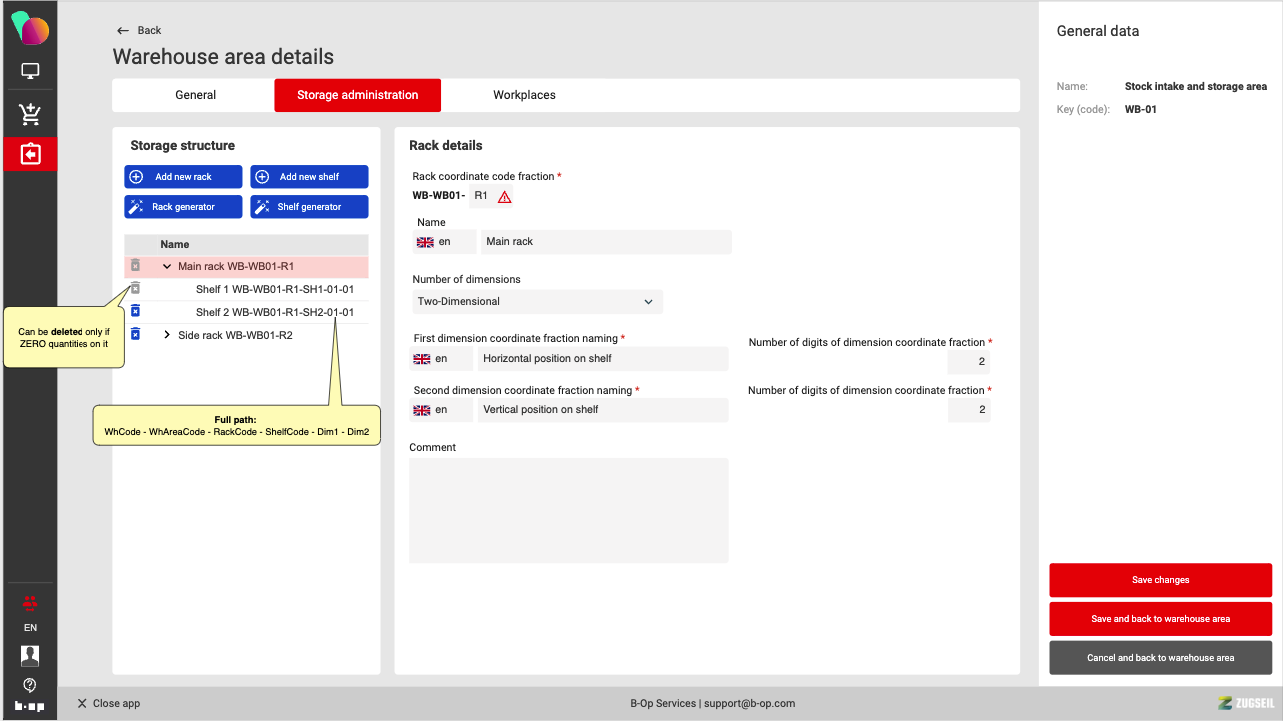Click the trash icon beside Side rack

[135, 334]
